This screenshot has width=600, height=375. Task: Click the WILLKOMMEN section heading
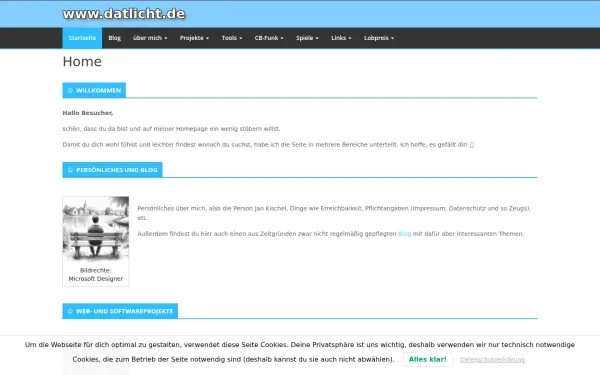(94, 90)
